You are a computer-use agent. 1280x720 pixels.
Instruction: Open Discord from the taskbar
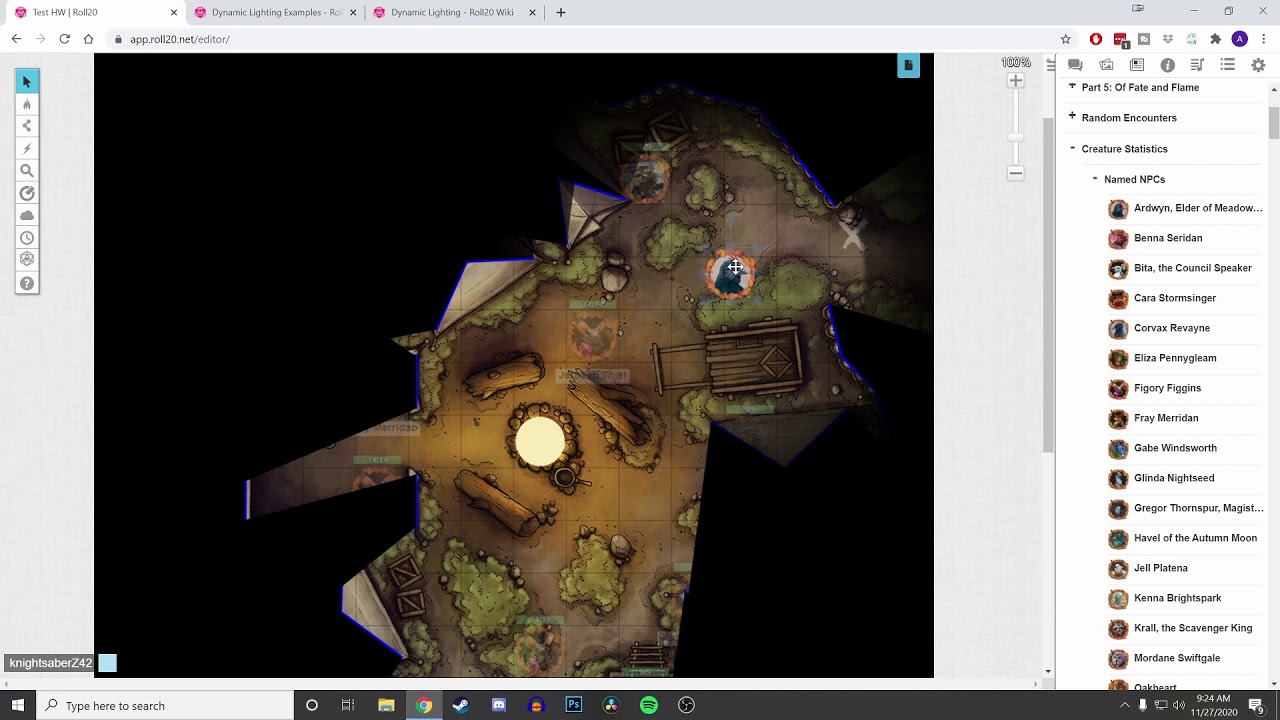(499, 706)
